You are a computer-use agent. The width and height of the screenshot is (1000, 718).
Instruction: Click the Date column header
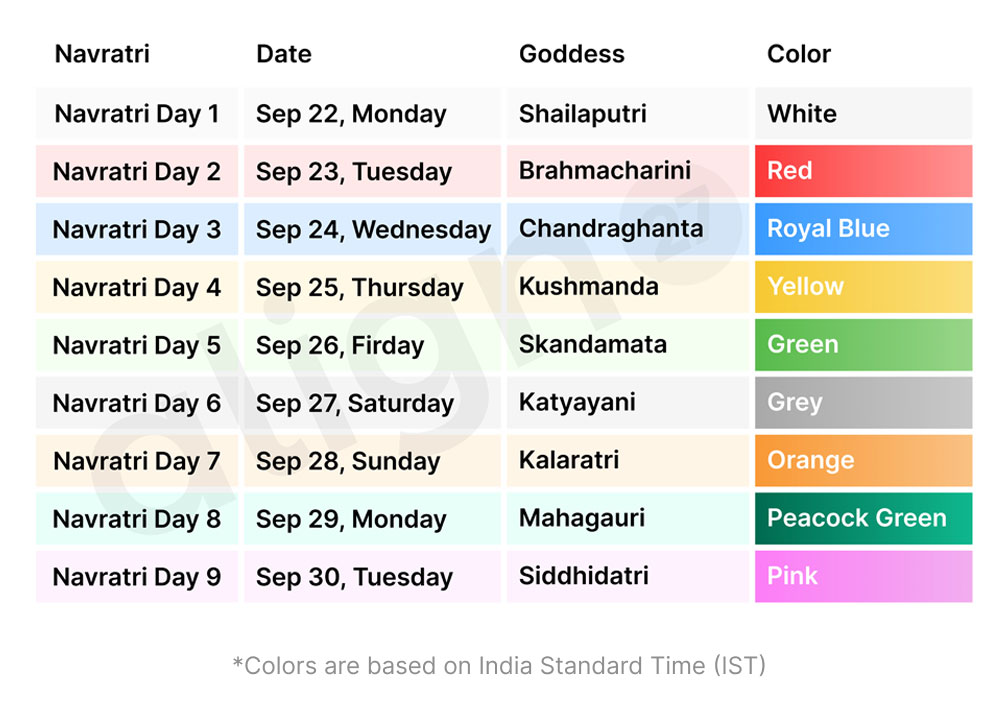(284, 54)
